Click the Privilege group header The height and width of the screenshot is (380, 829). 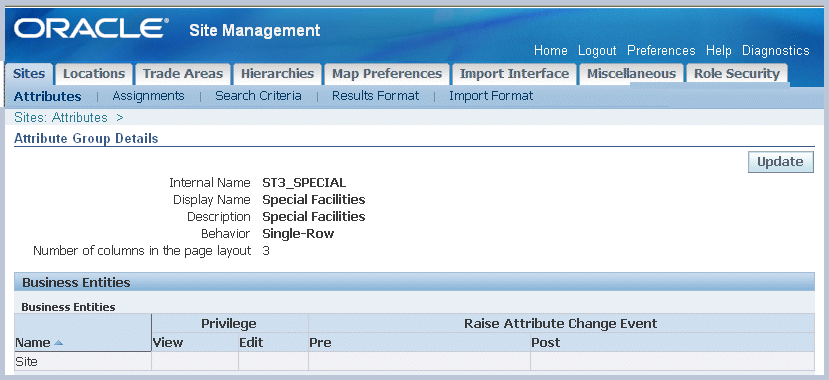click(229, 323)
